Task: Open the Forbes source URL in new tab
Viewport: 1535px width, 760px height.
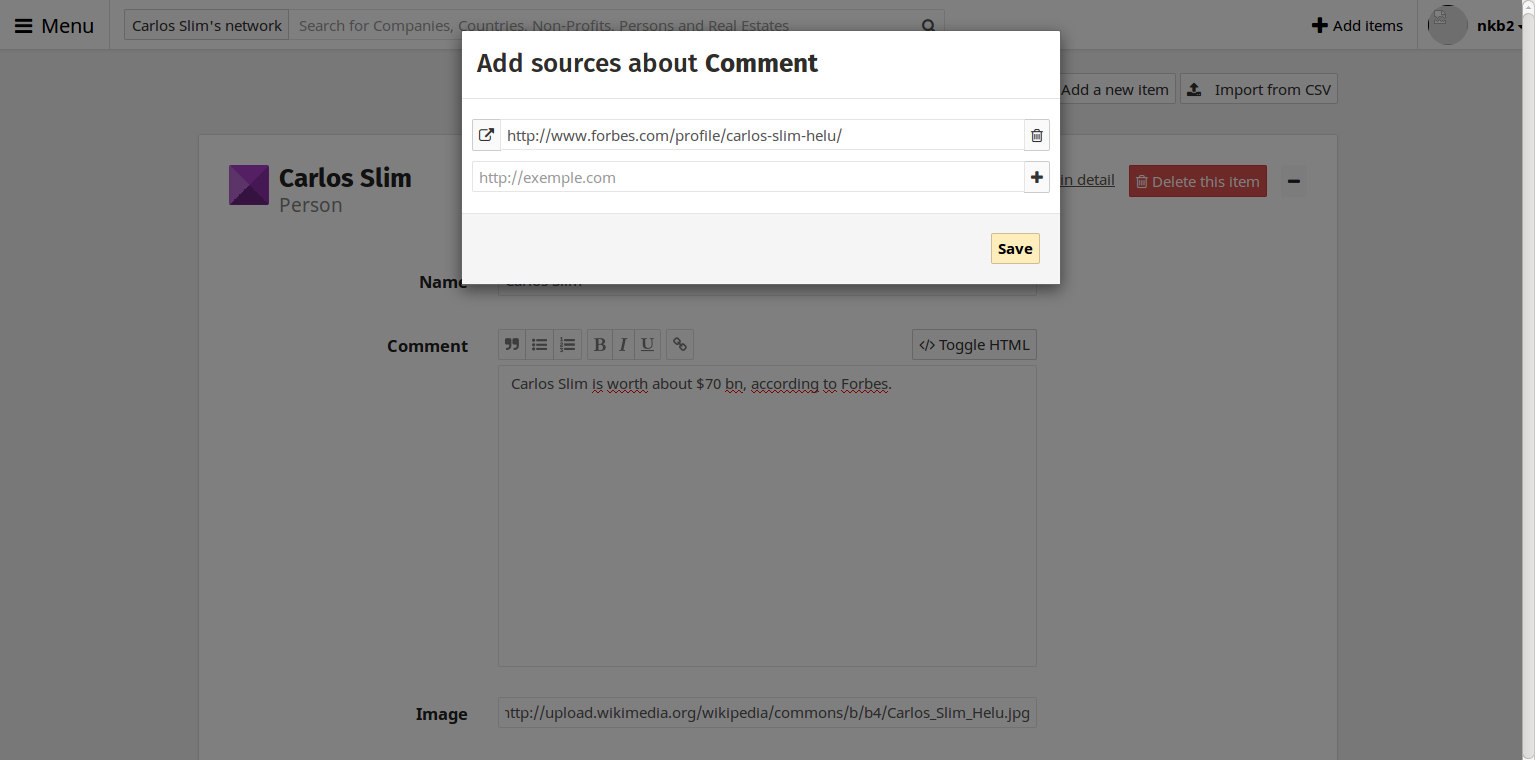Action: (486, 135)
